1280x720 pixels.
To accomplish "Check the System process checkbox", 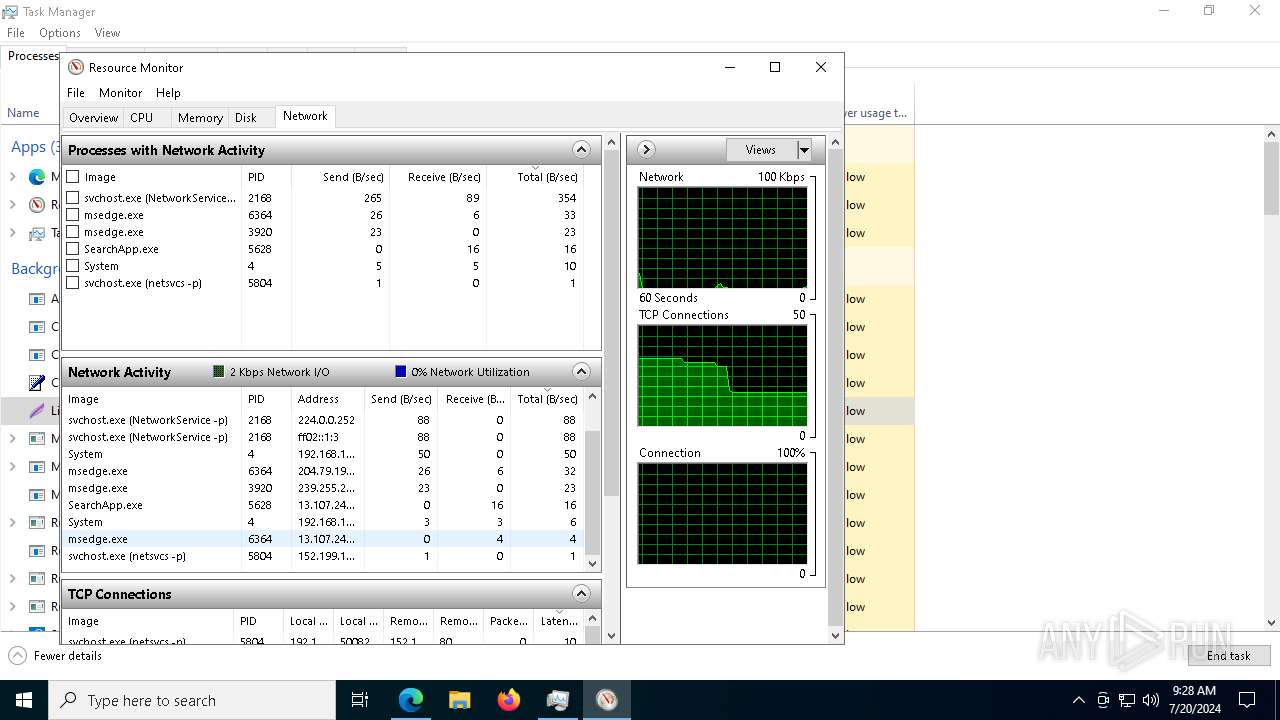I will (73, 266).
